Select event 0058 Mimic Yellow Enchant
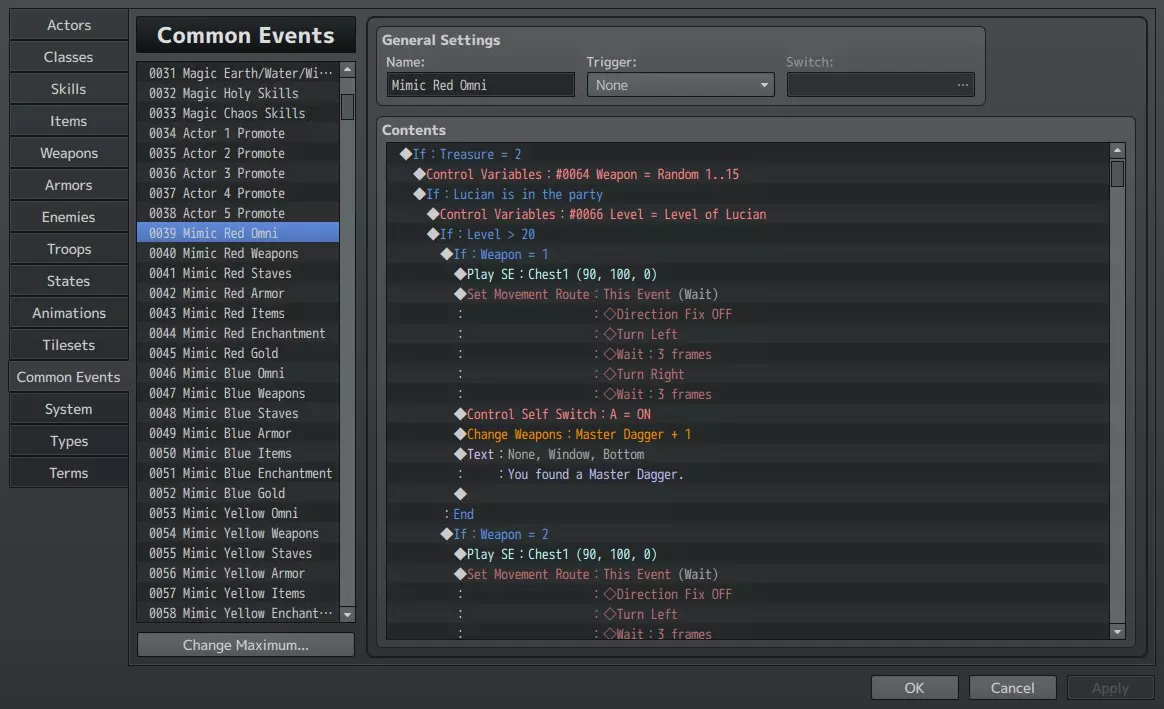Screen dimensions: 1164x709 238,613
